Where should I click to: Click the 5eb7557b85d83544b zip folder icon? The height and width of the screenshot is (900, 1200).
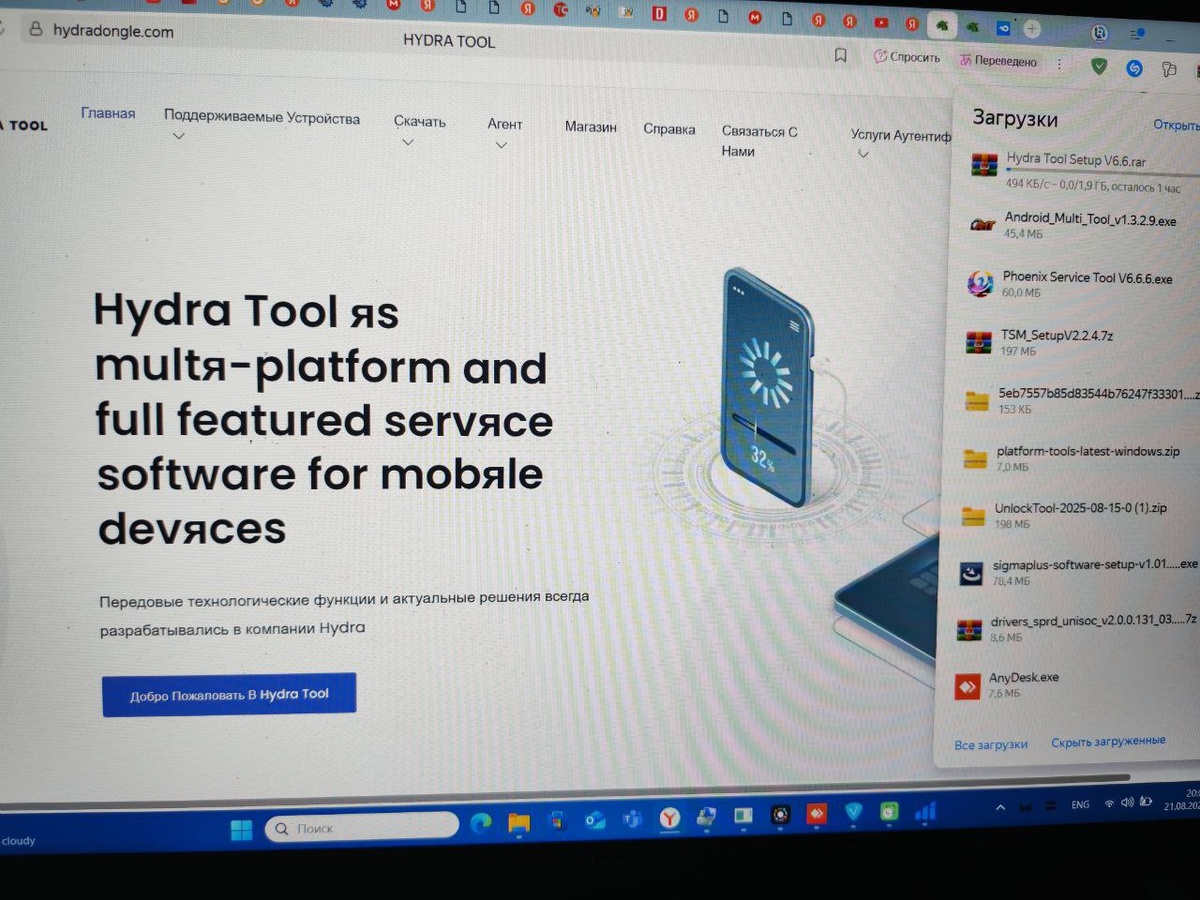977,401
